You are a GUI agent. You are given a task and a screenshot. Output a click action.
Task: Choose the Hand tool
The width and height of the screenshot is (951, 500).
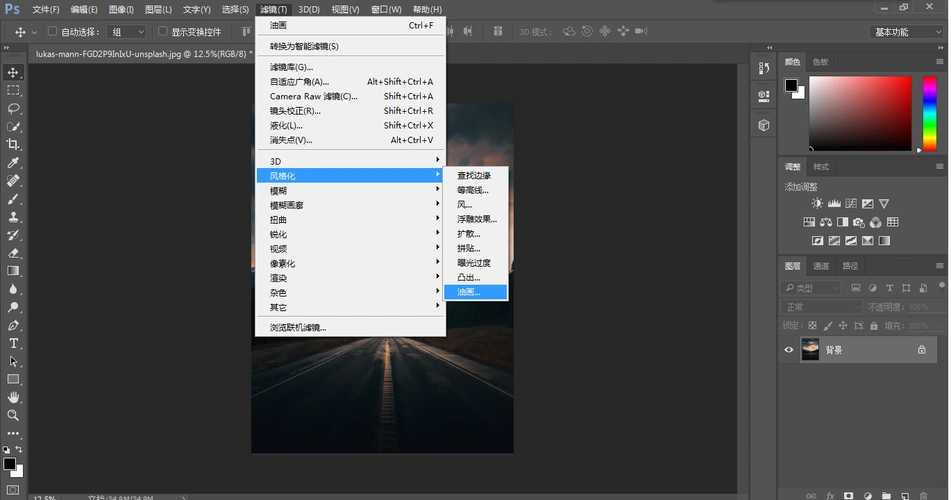(13, 397)
